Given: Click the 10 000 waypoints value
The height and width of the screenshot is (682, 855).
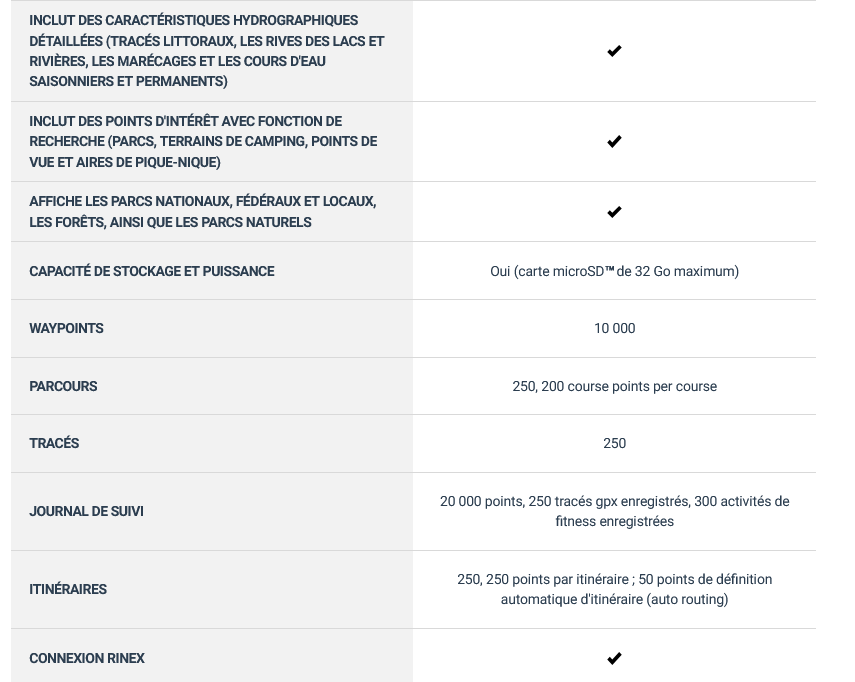Looking at the screenshot, I should tap(615, 328).
